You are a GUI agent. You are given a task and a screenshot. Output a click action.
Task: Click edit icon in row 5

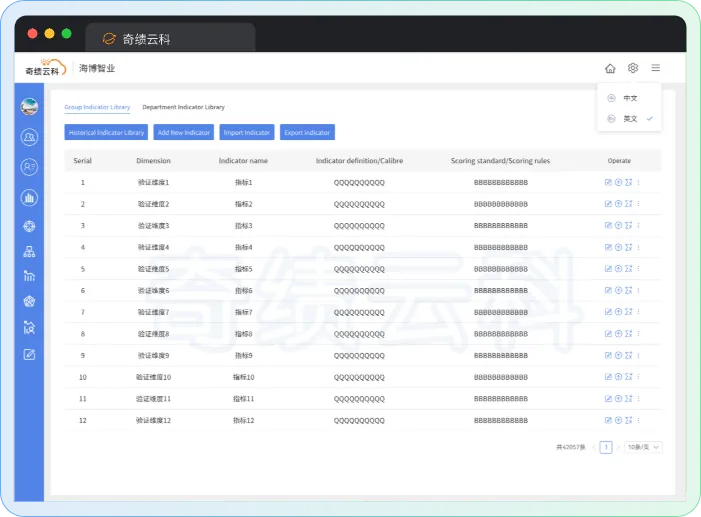tap(608, 268)
